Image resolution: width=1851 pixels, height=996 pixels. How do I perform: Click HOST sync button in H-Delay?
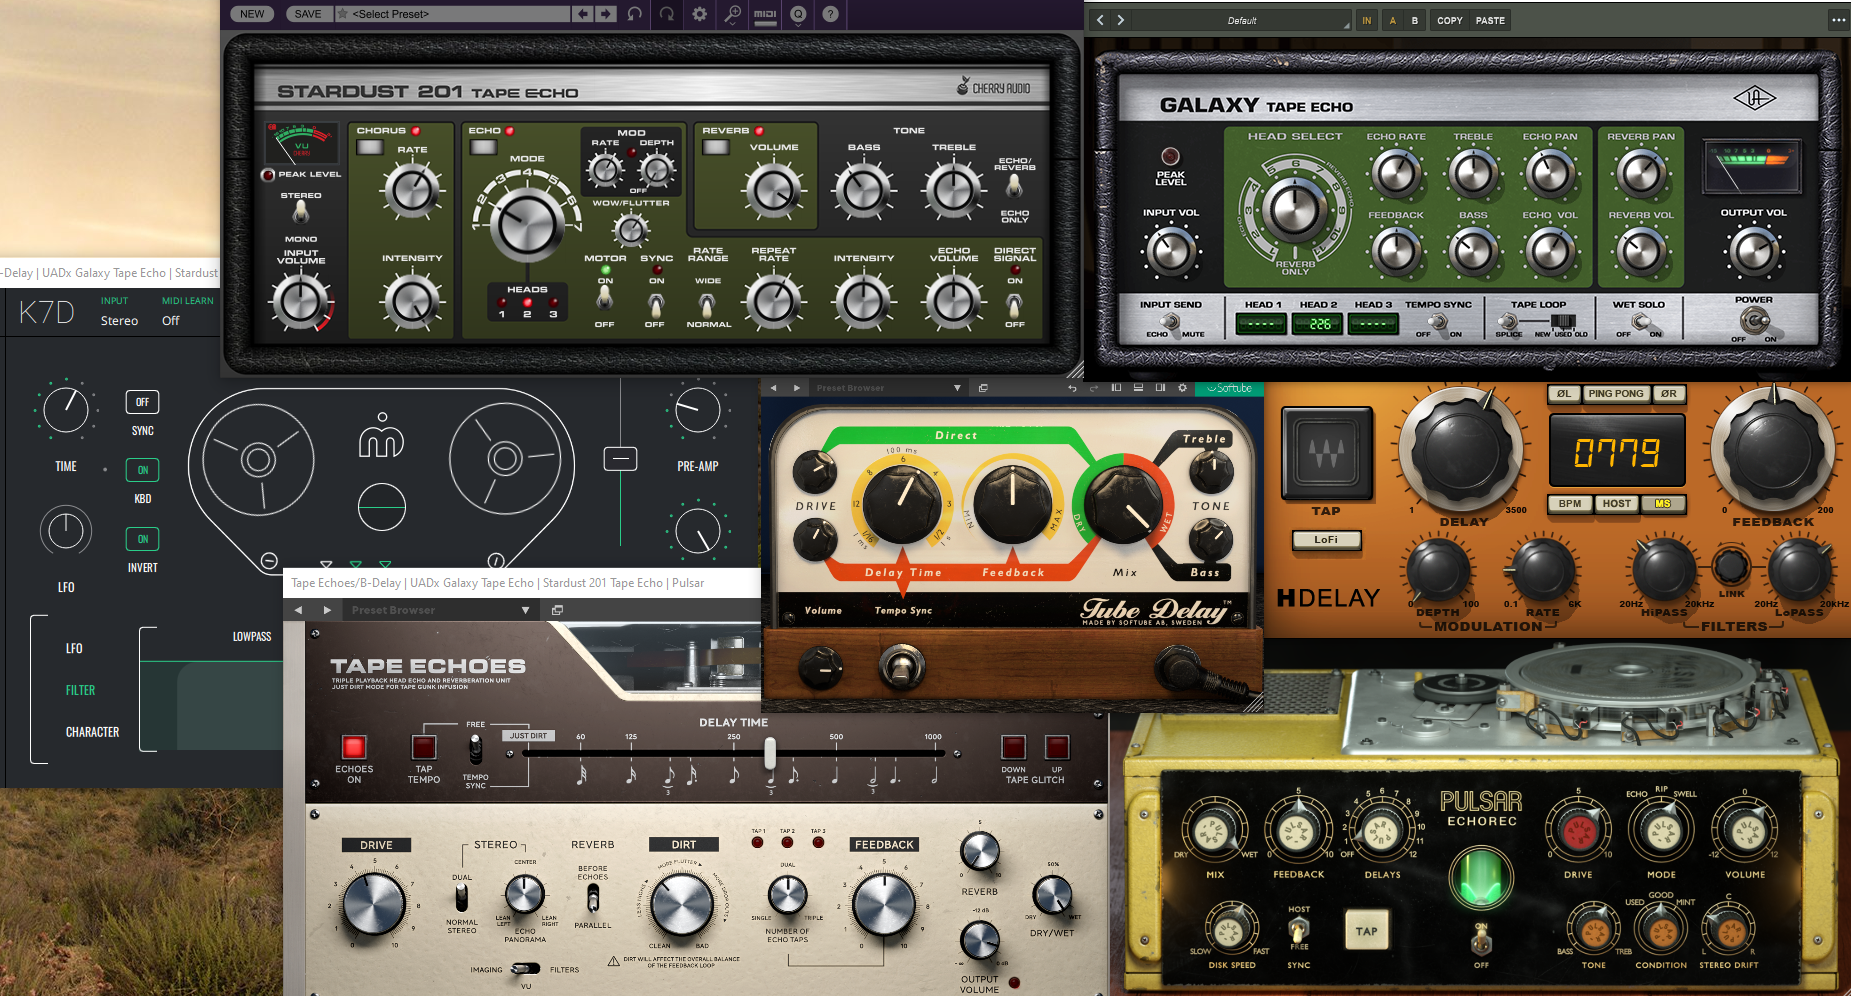1616,504
